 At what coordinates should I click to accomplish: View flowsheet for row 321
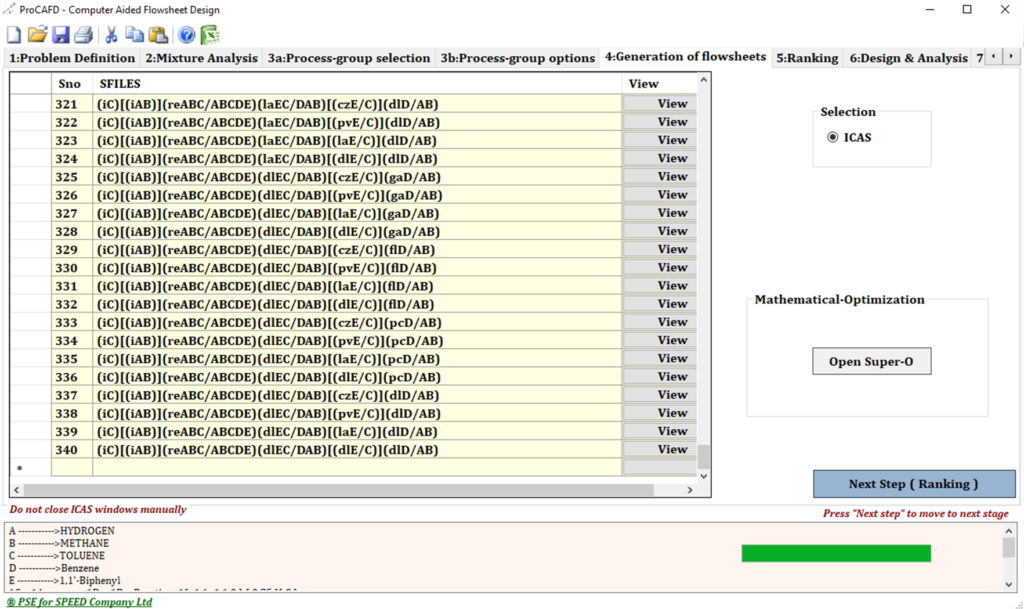coord(660,104)
